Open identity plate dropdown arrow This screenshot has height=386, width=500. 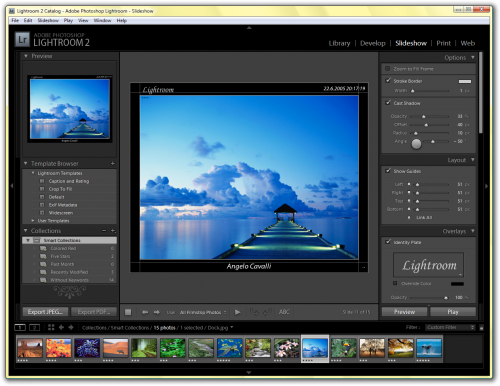click(x=460, y=275)
